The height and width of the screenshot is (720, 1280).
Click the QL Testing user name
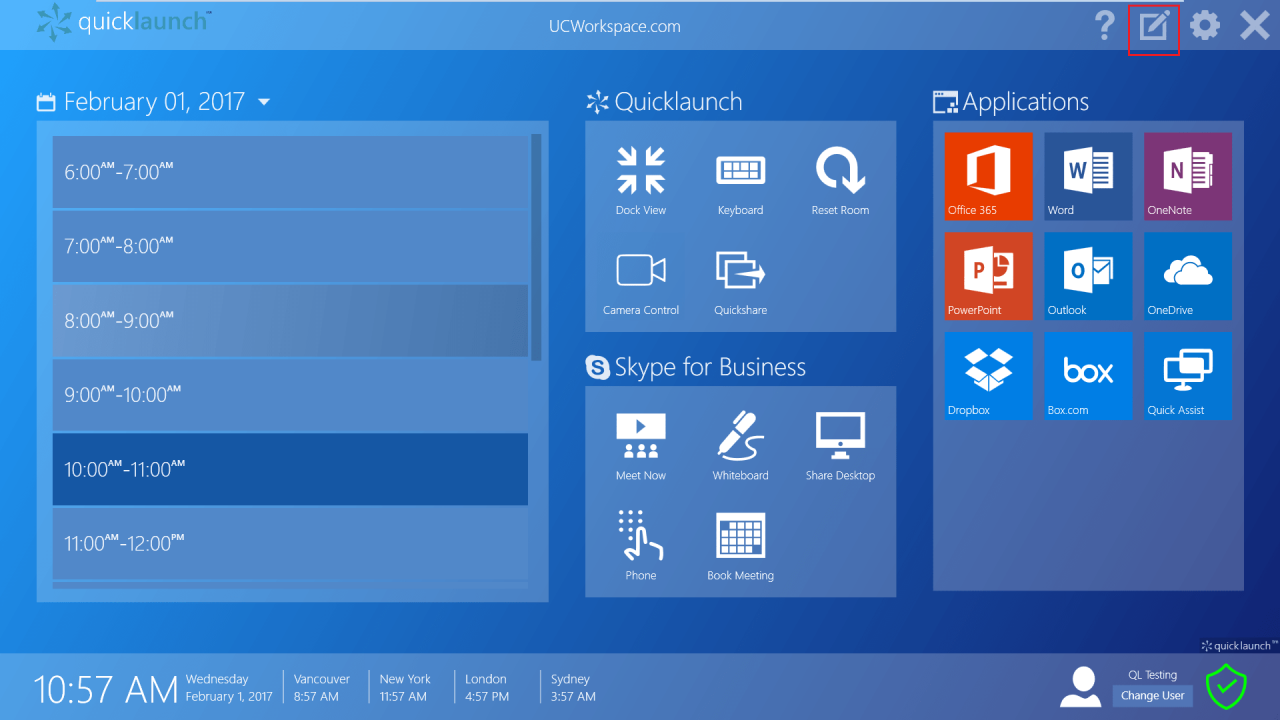1152,675
